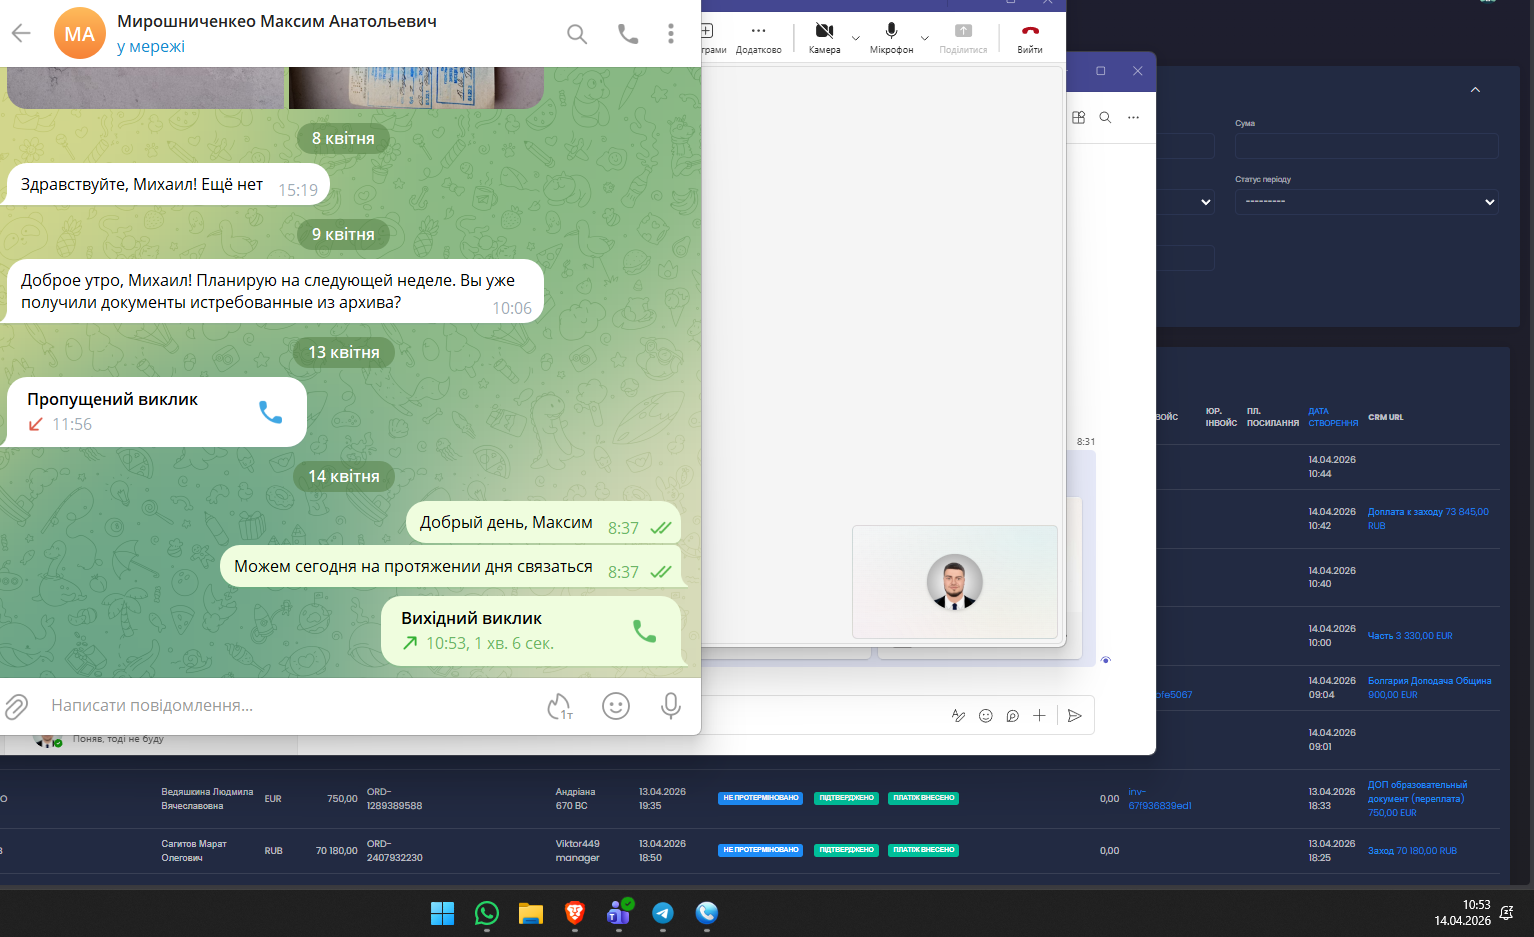Open link Заход 70 180,00 RUB
Viewport: 1534px width, 937px height.
pos(1412,851)
